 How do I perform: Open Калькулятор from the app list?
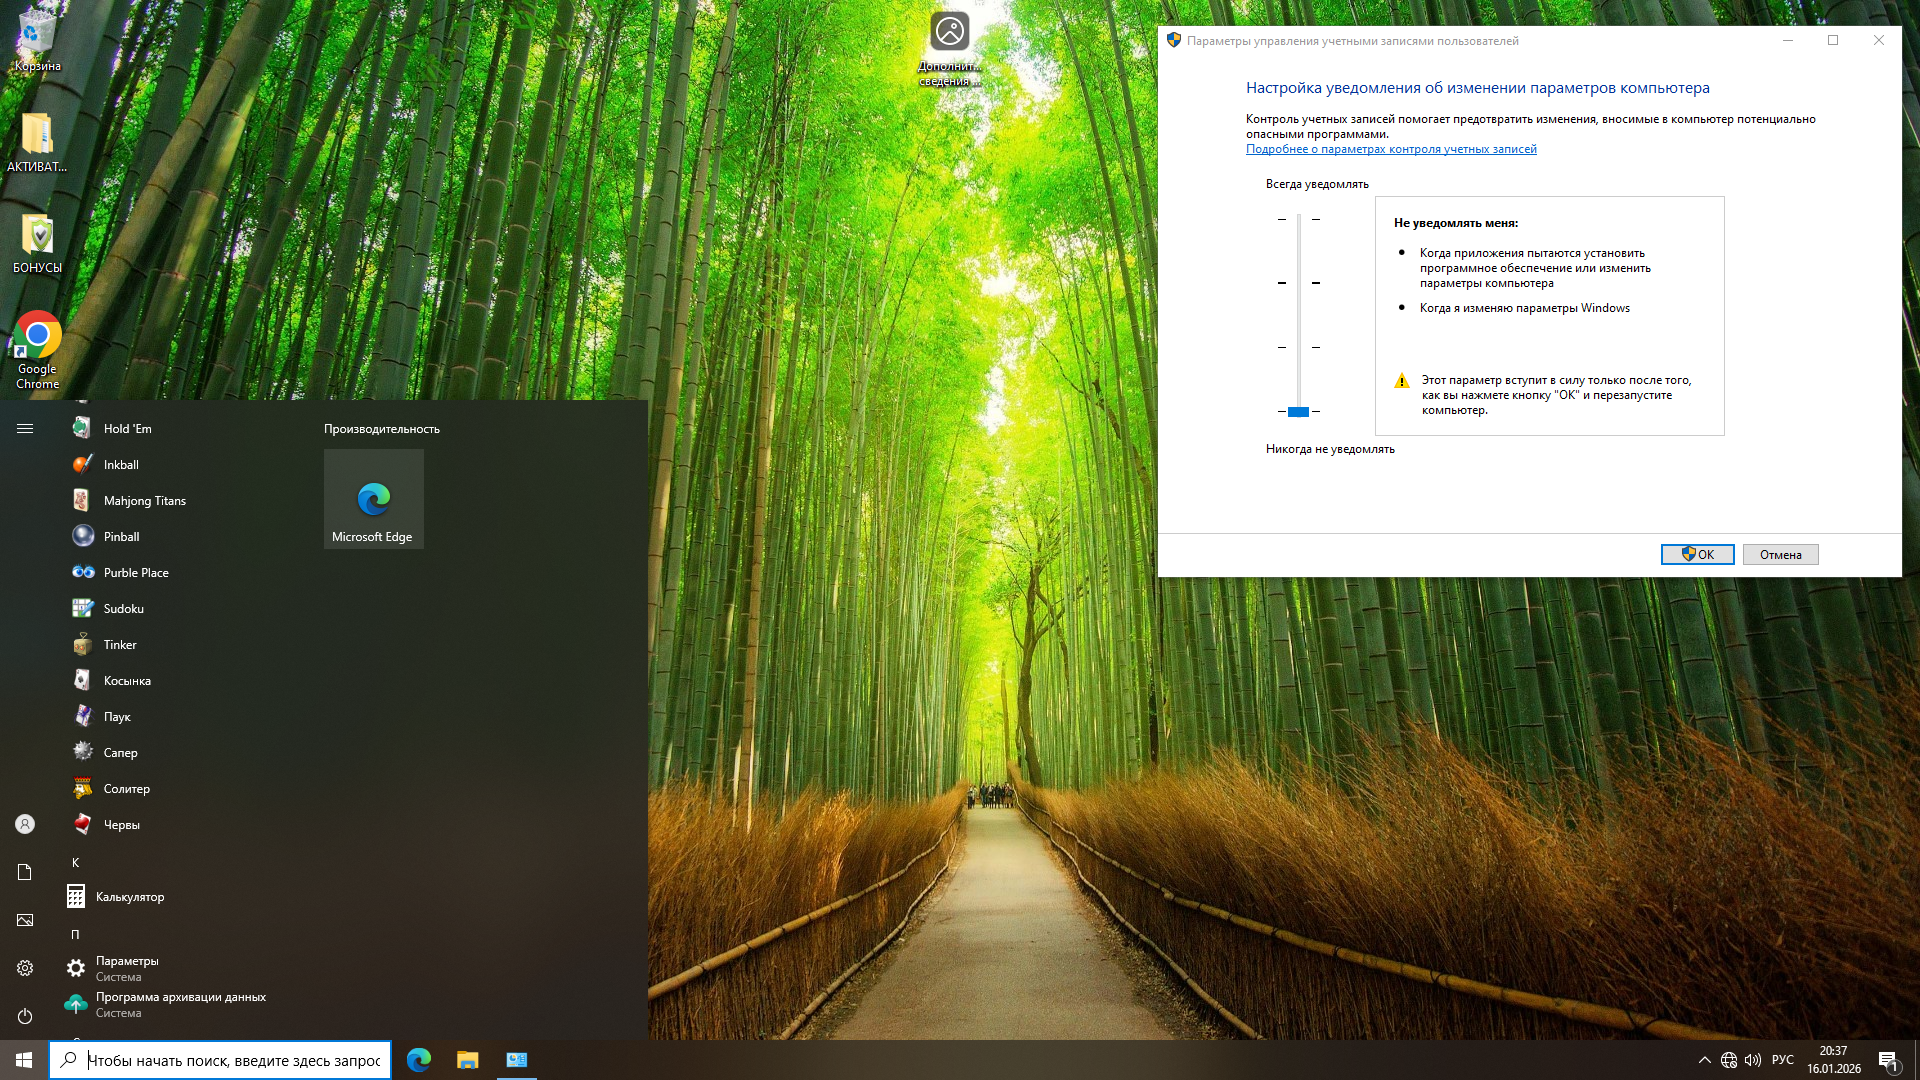click(x=129, y=897)
